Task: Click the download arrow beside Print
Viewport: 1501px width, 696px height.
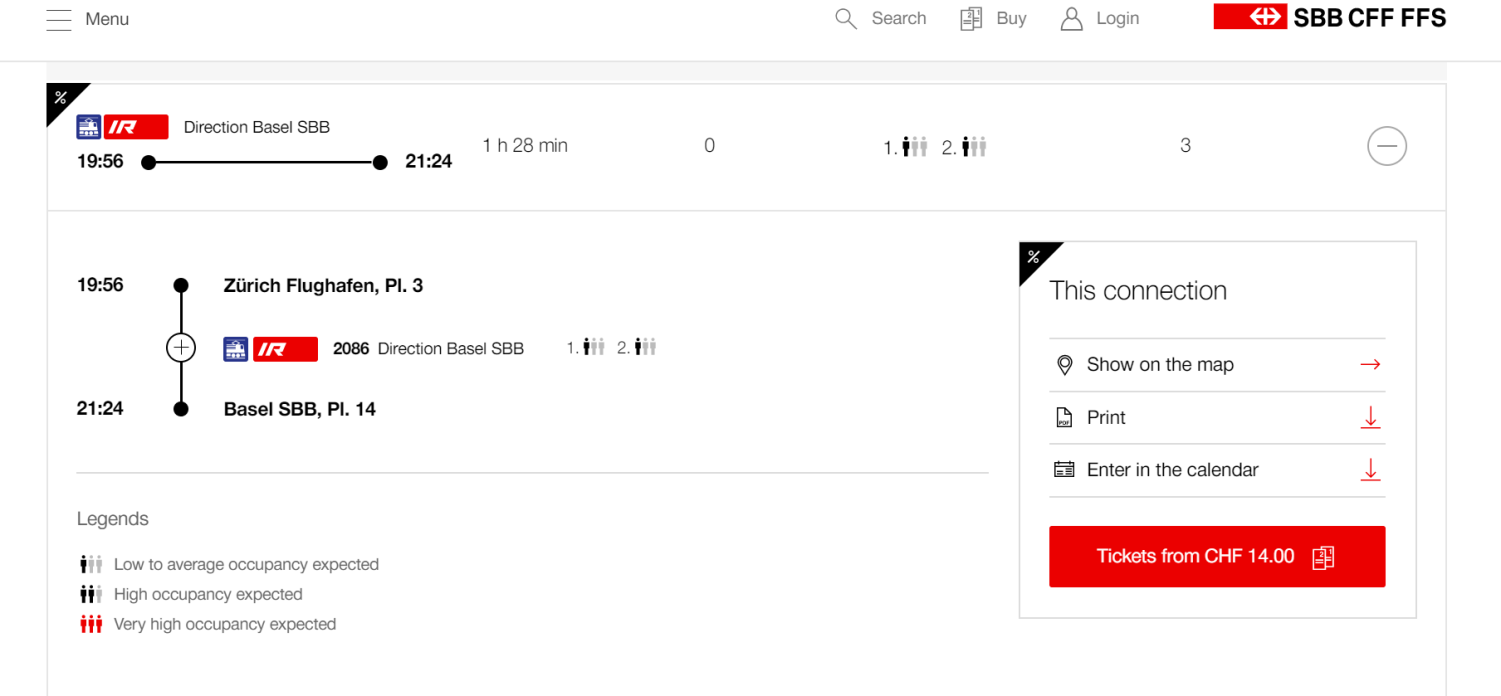Action: tap(1371, 418)
